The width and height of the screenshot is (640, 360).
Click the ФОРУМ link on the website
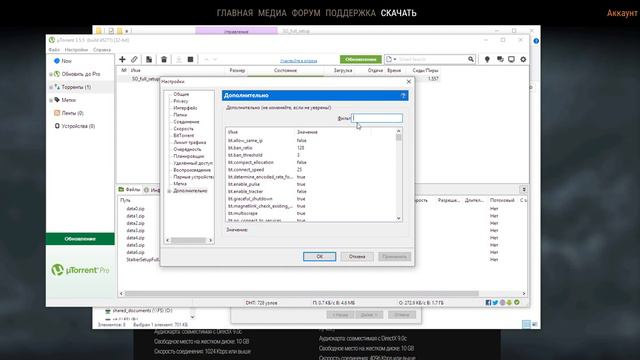click(306, 13)
